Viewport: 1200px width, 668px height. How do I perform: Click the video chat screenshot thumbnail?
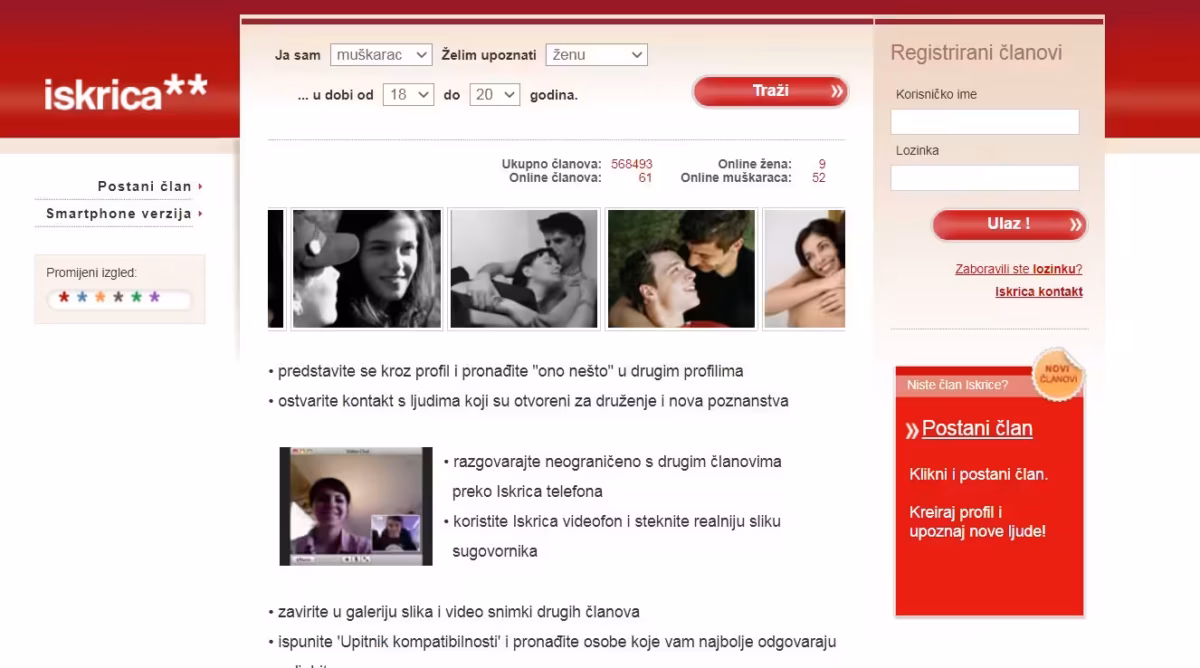(x=356, y=506)
